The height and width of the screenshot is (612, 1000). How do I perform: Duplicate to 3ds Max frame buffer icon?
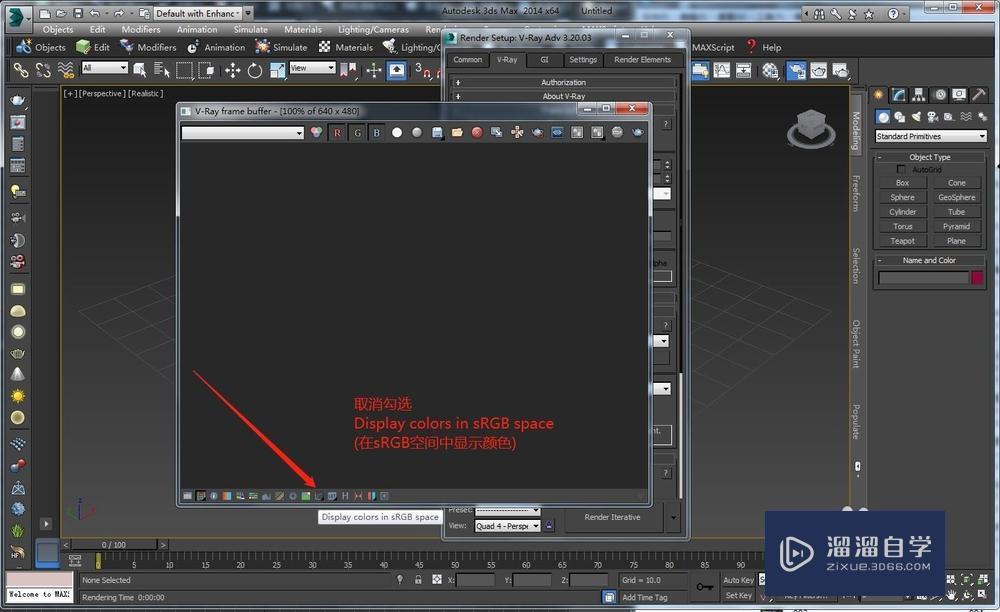point(496,133)
